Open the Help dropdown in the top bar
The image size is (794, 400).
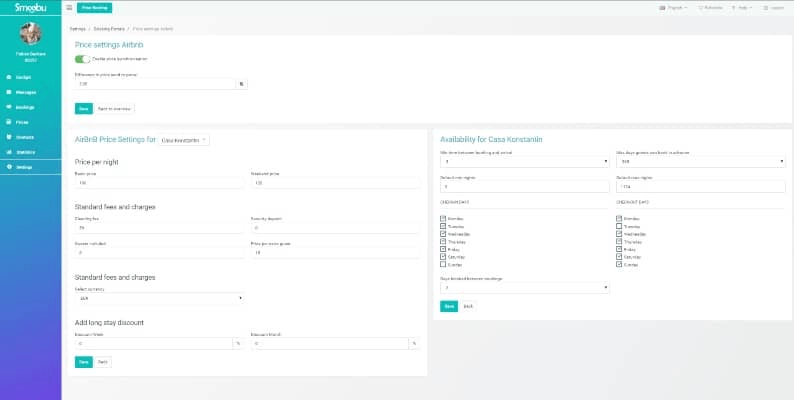pyautogui.click(x=742, y=8)
